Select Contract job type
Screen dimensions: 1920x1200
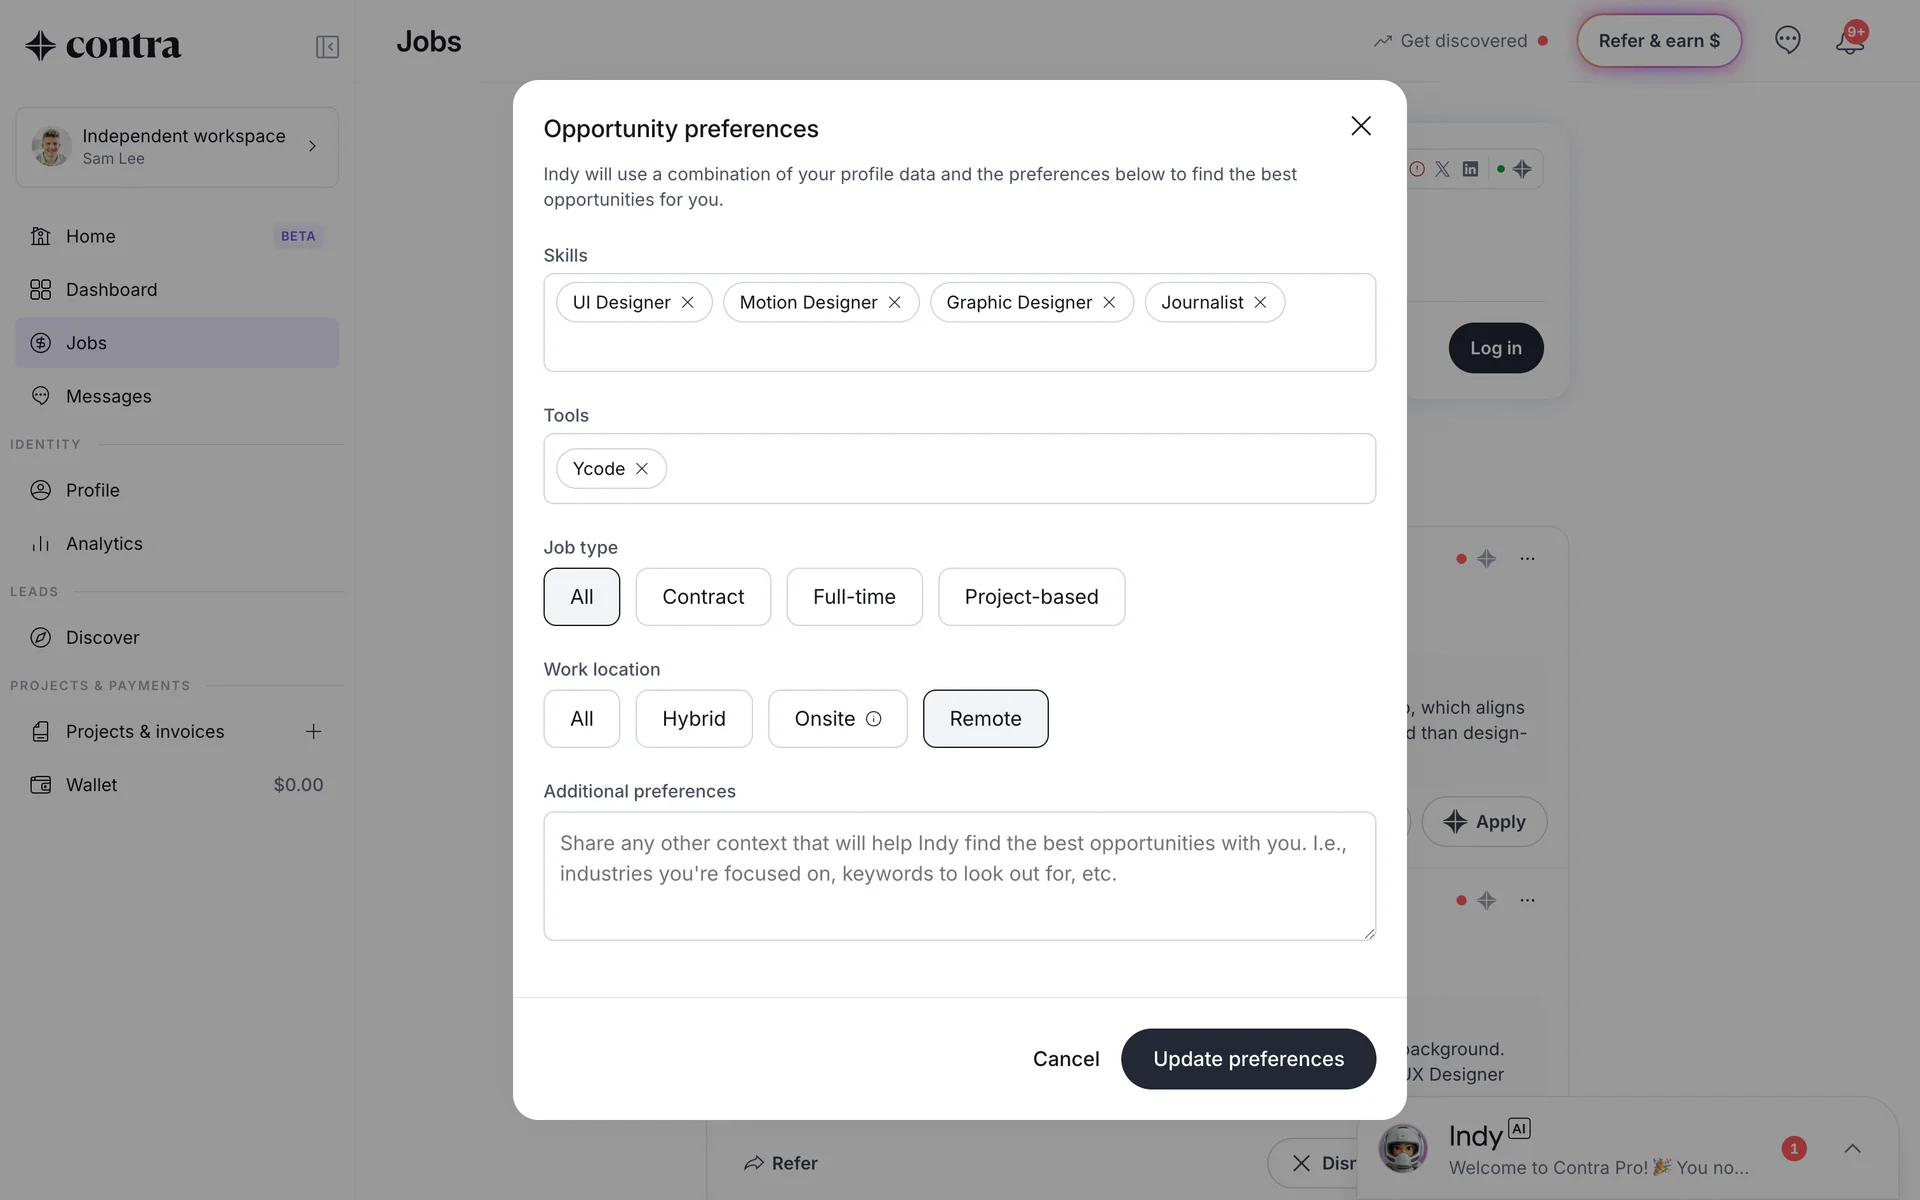click(703, 597)
